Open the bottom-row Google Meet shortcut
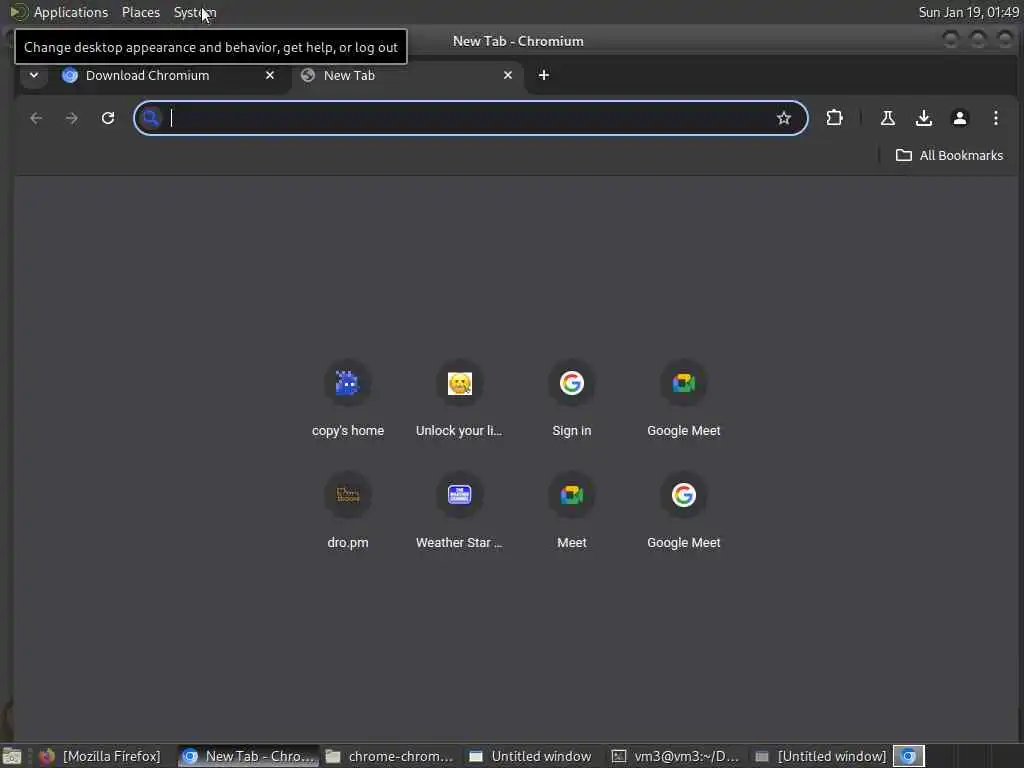 (684, 511)
